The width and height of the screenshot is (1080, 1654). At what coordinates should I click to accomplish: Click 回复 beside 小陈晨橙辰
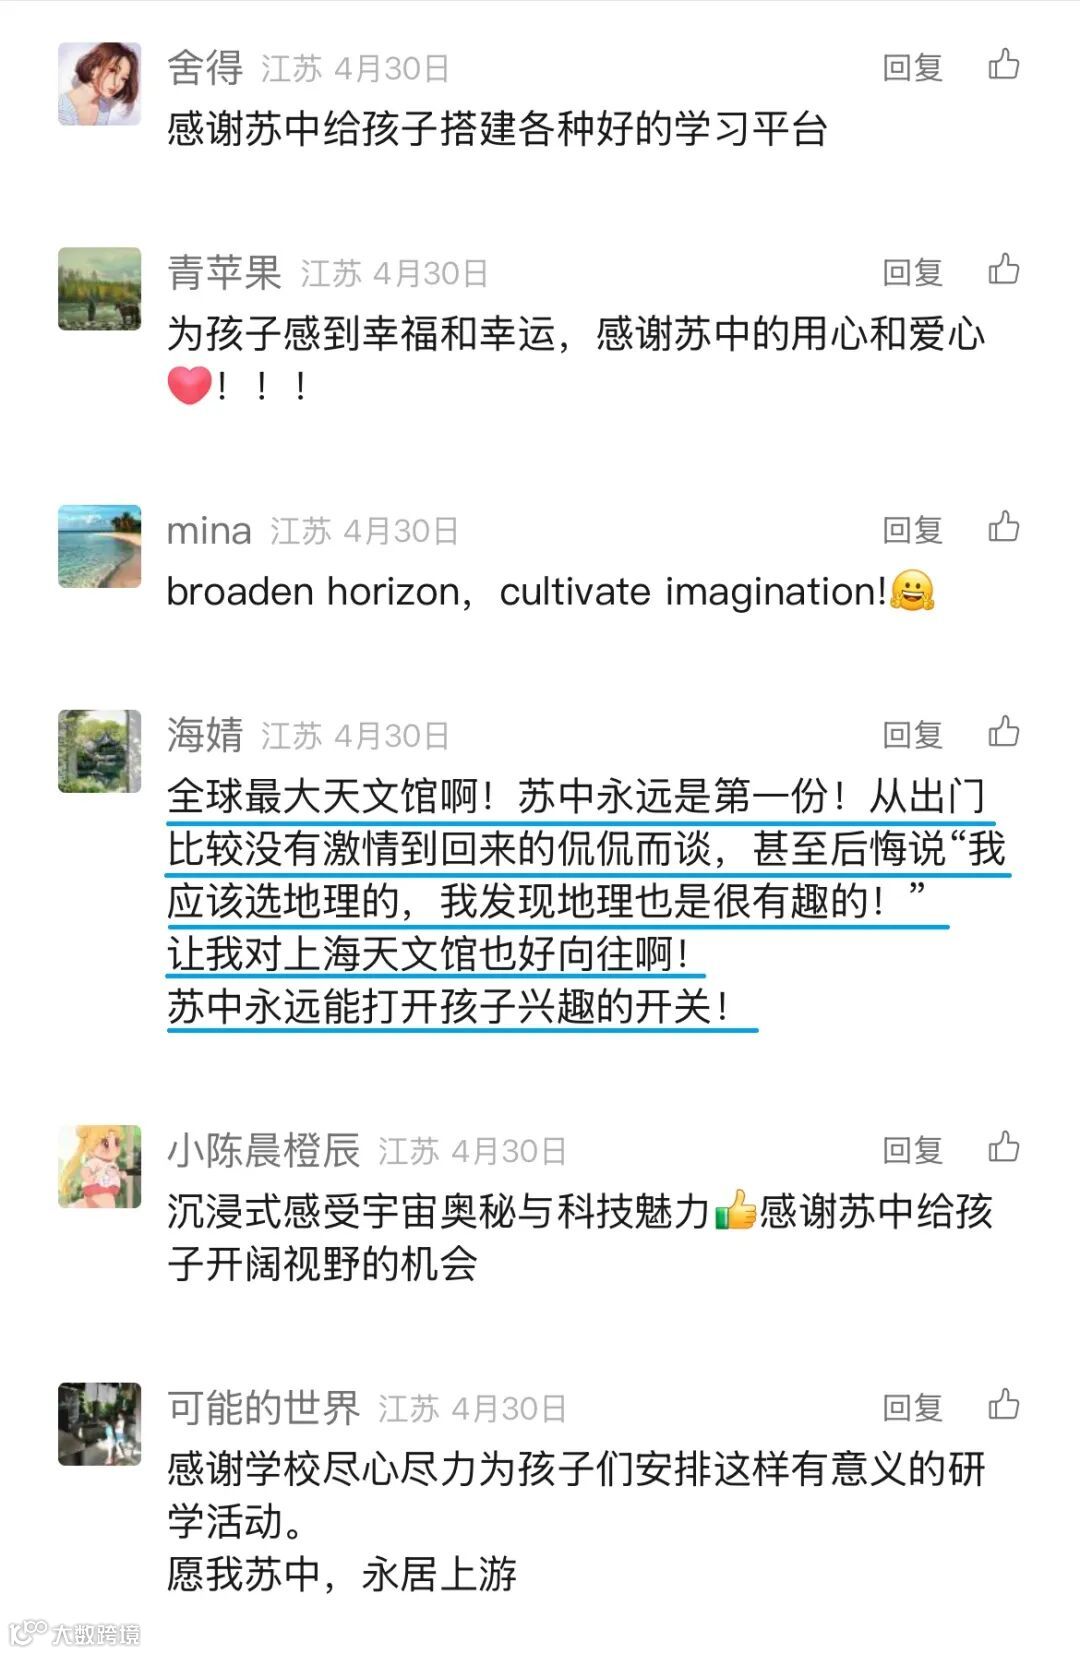(x=912, y=1150)
